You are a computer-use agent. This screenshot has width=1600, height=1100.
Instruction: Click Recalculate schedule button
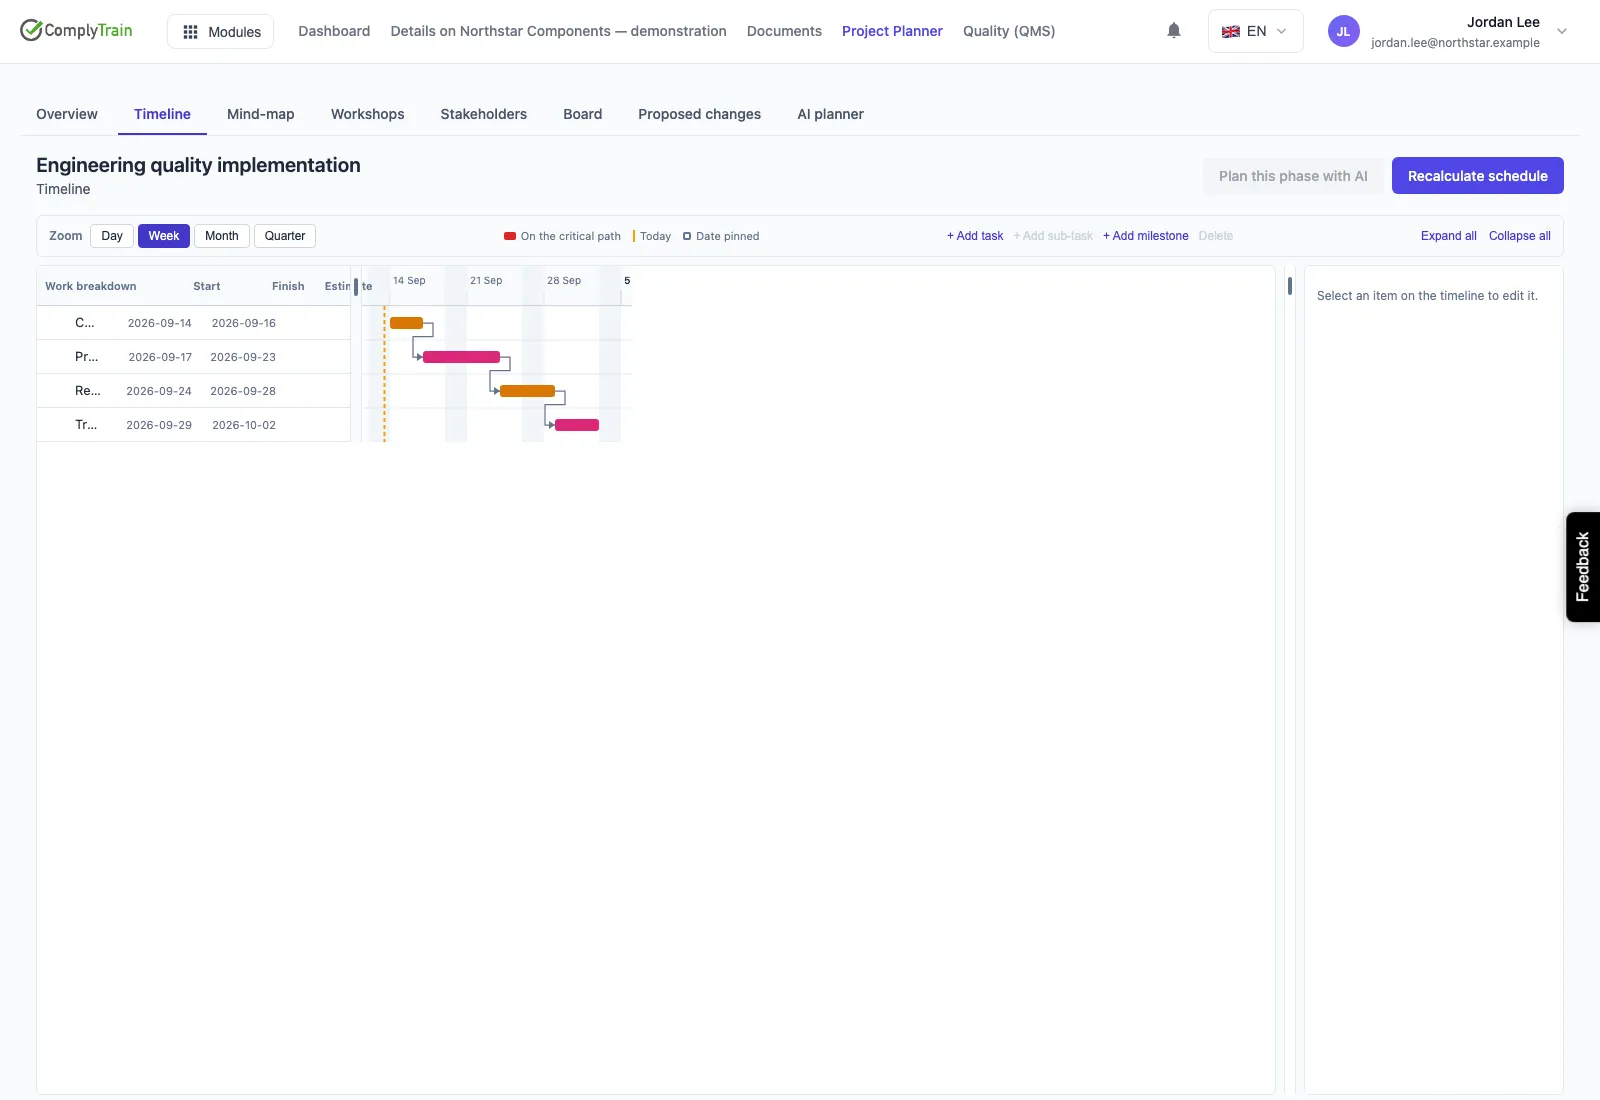point(1478,176)
